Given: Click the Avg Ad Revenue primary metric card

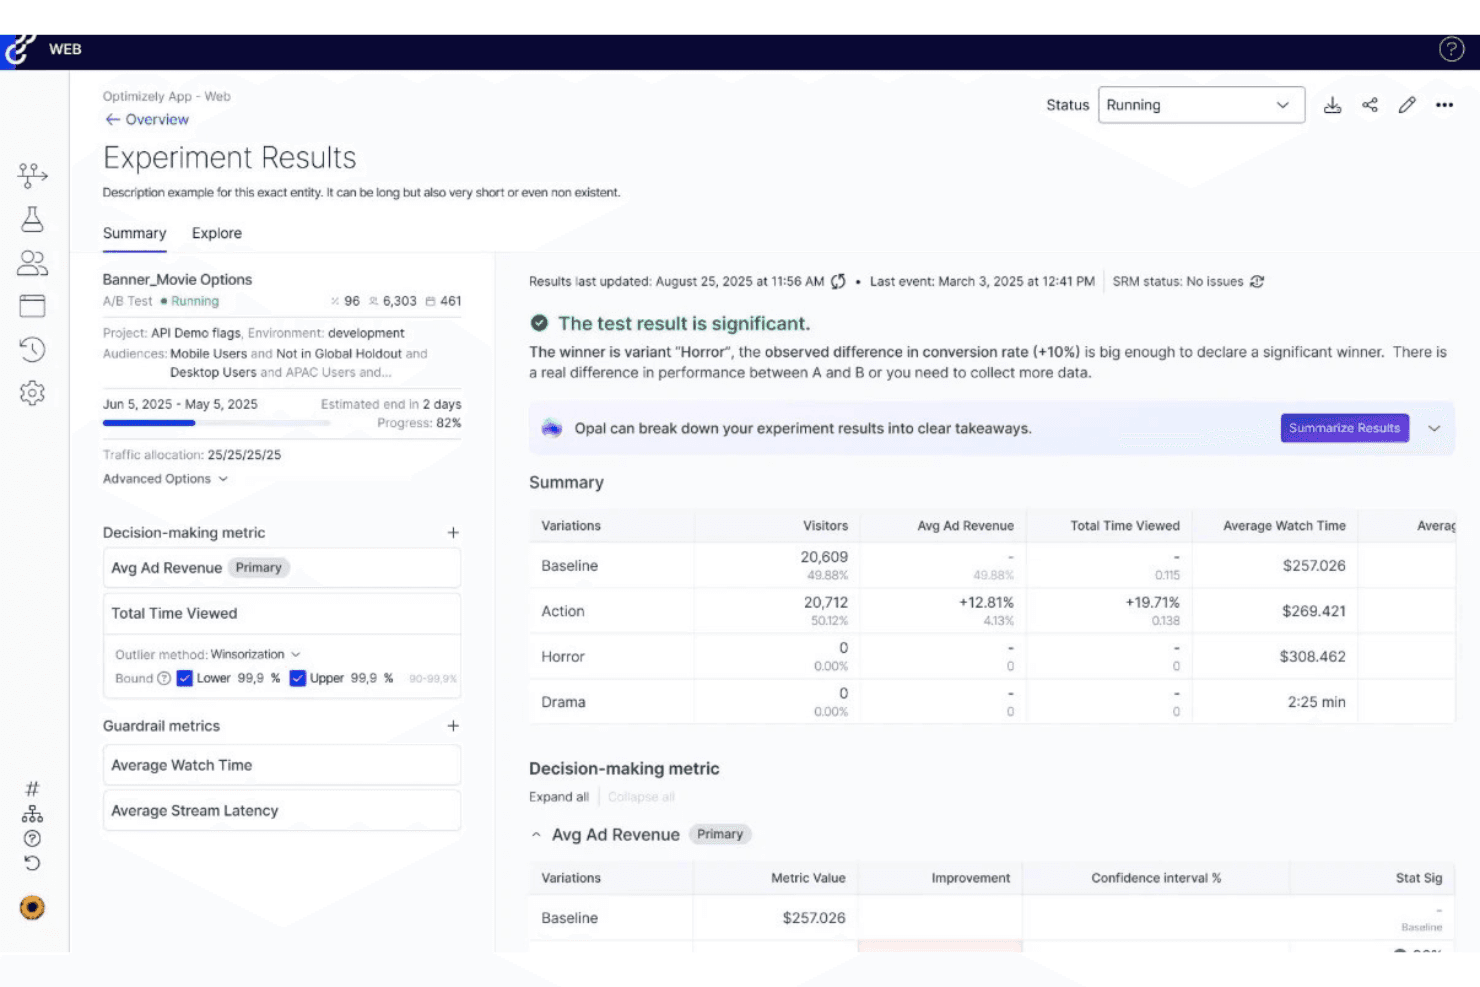Looking at the screenshot, I should [282, 568].
